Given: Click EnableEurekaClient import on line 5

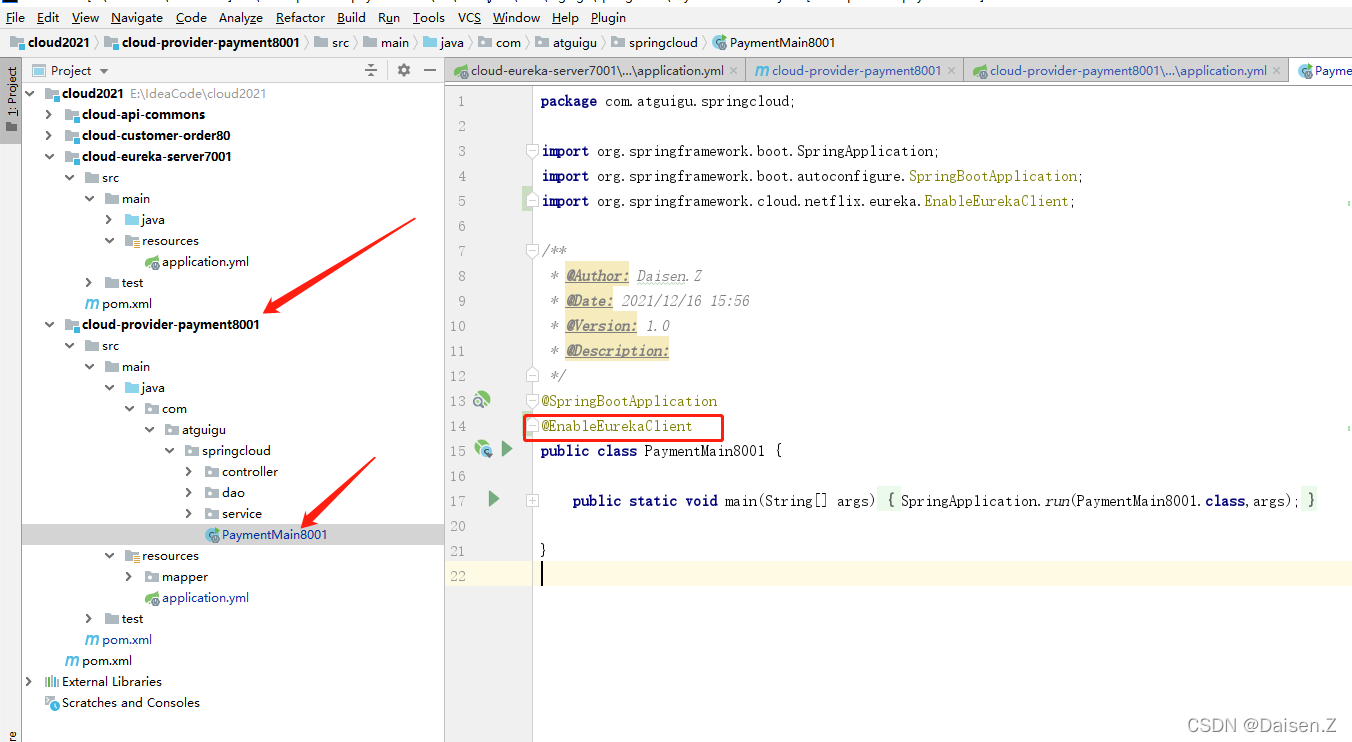Looking at the screenshot, I should 998,201.
